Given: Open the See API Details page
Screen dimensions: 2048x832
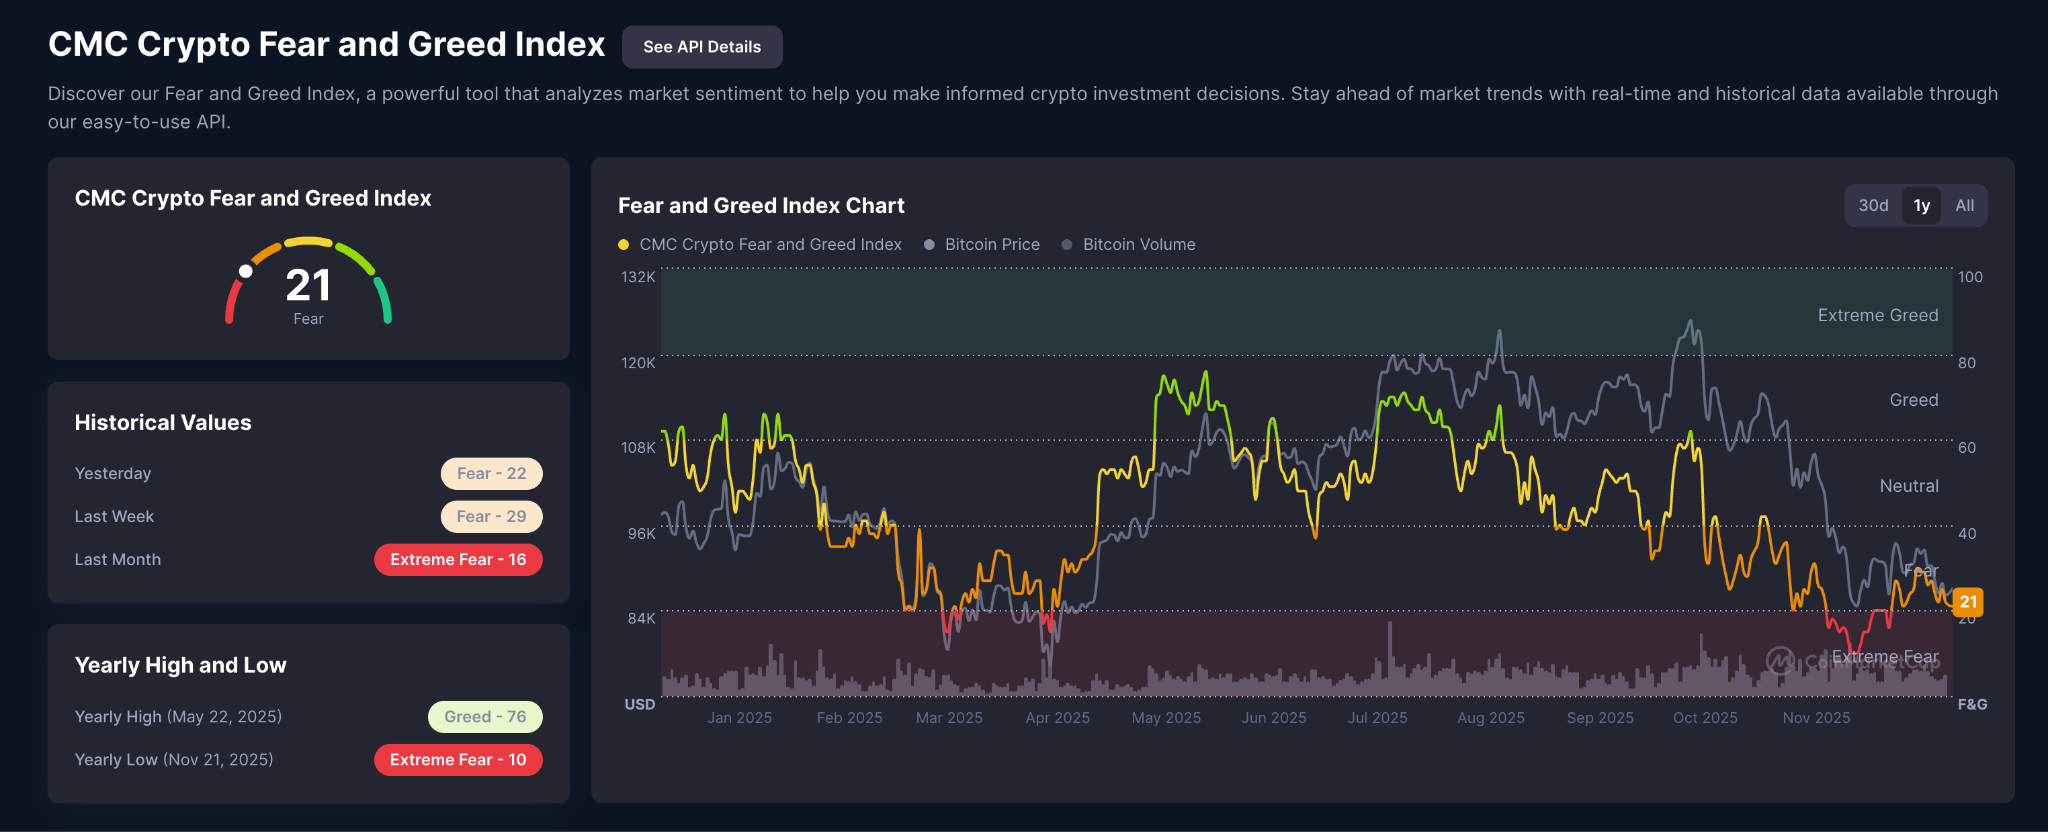Looking at the screenshot, I should (702, 46).
